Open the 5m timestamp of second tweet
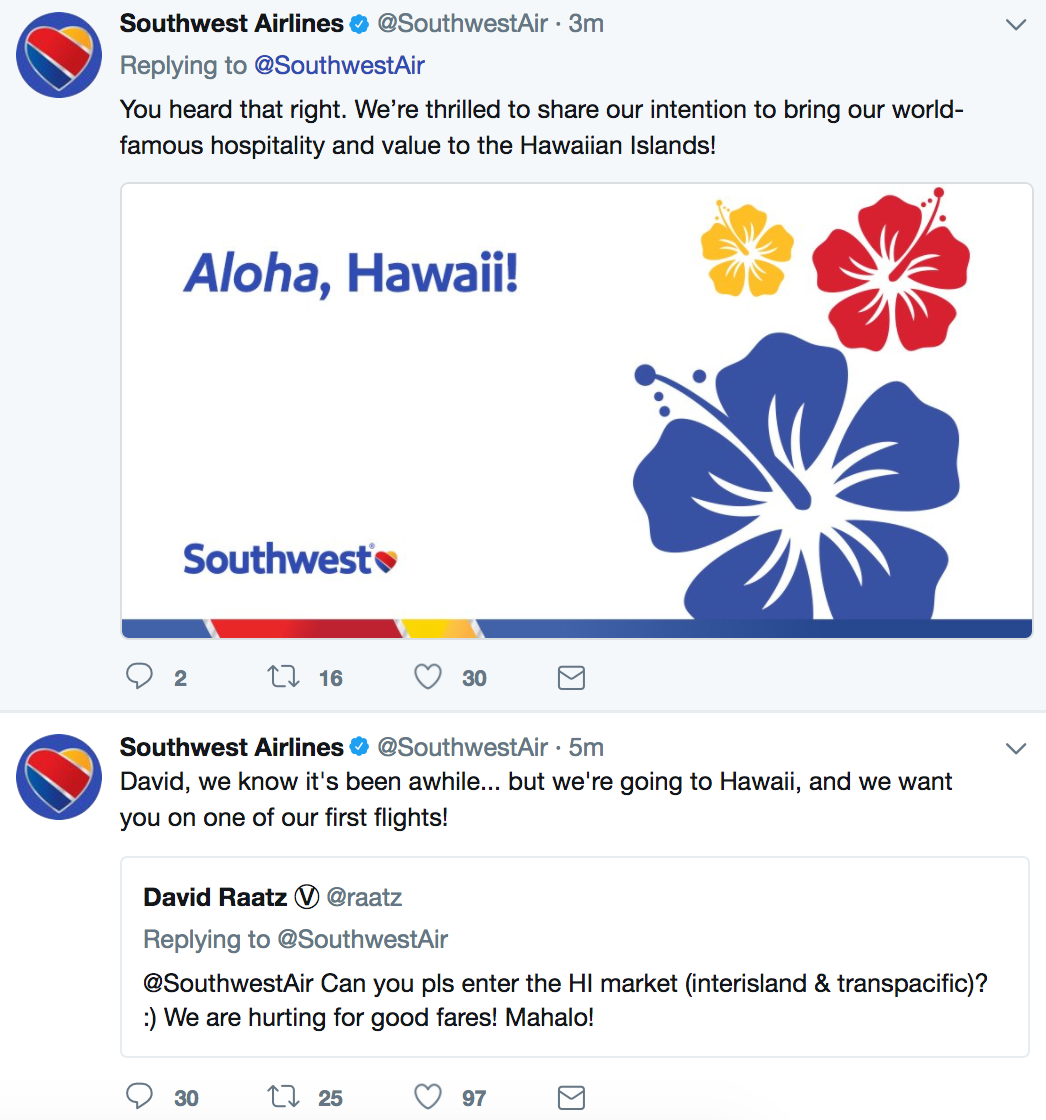Screen dimensions: 1046x1120 [586, 747]
